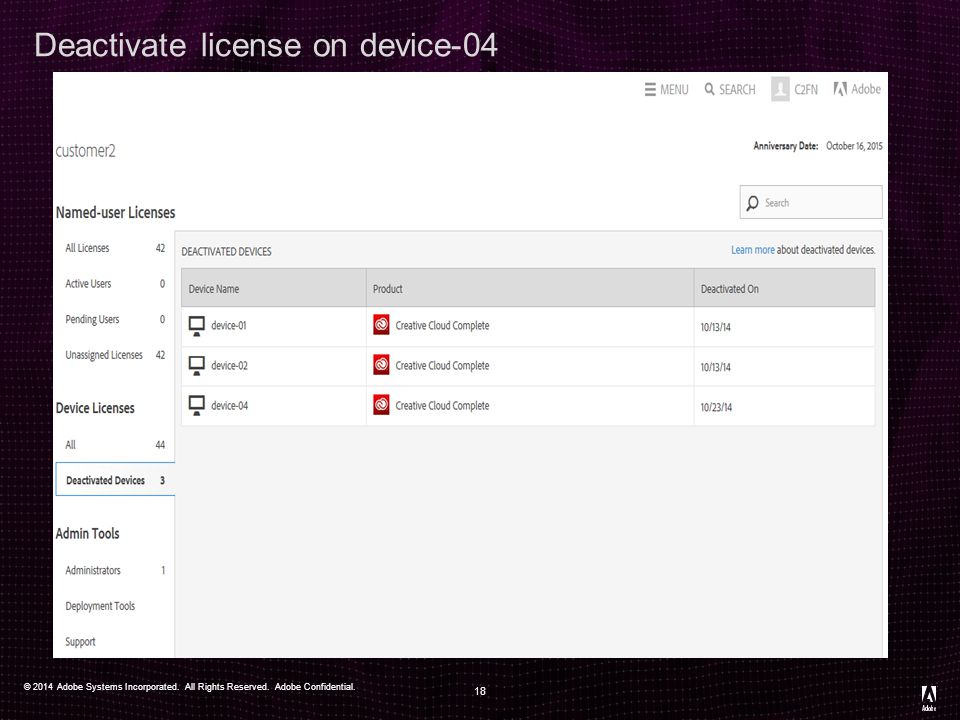The height and width of the screenshot is (720, 960).
Task: Select the Deactivated Devices tab
Action: coord(115,479)
